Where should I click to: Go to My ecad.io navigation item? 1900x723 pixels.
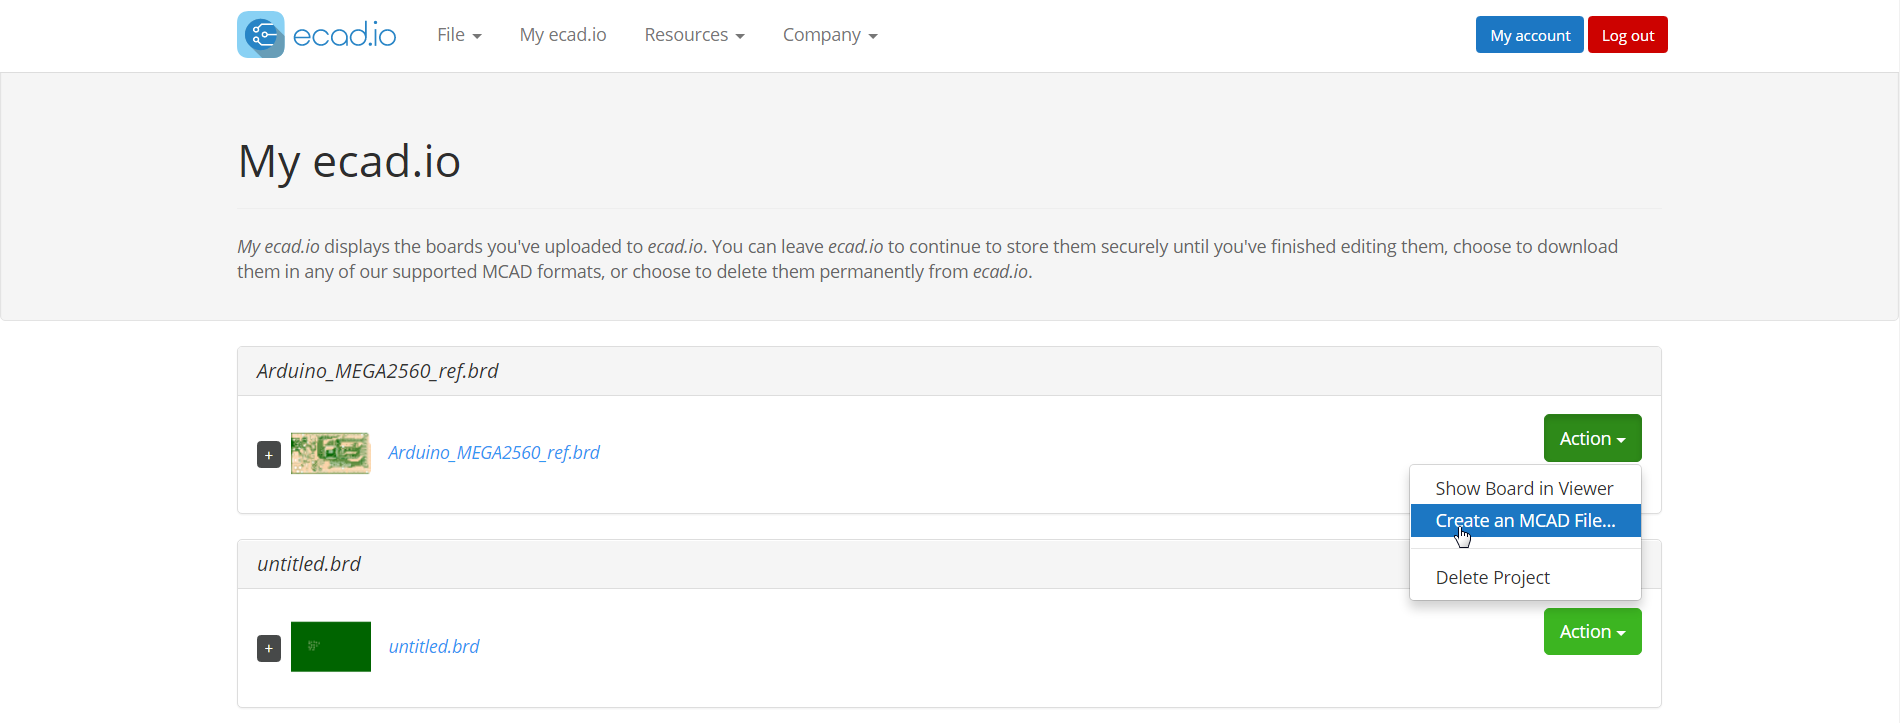[563, 35]
